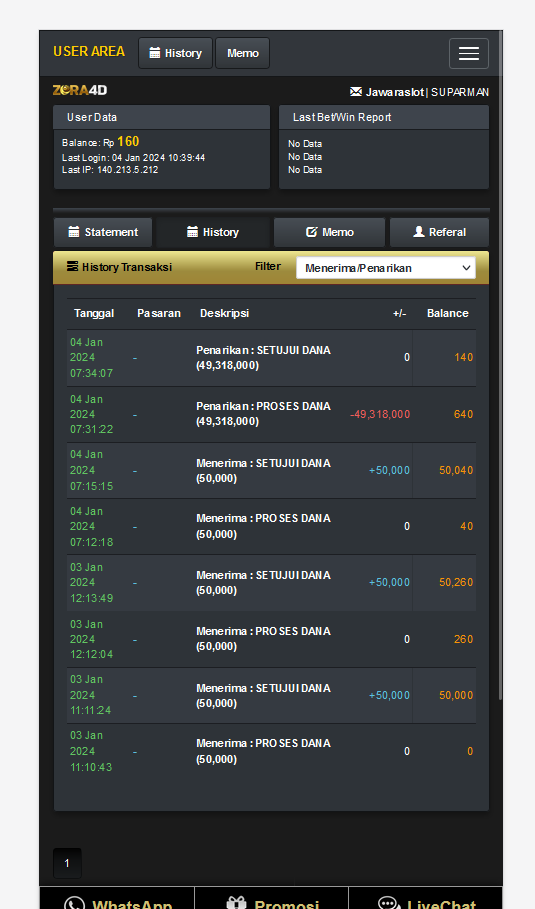Click the 04 Jan 2024 07:15:15 date
The width and height of the screenshot is (535, 909).
pos(92,470)
